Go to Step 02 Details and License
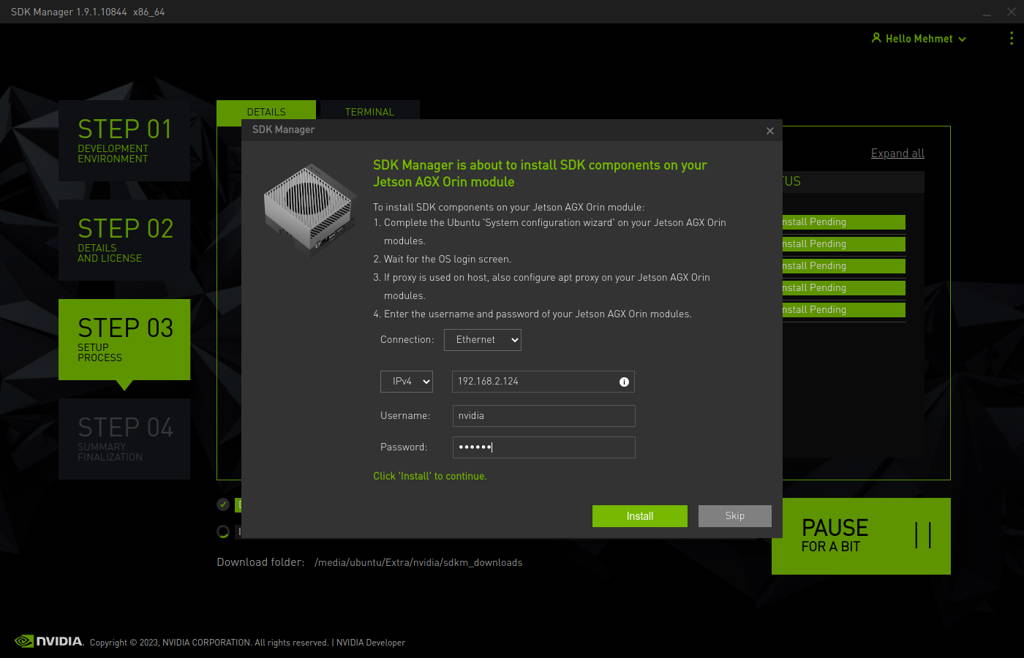The width and height of the screenshot is (1024, 658). point(124,240)
